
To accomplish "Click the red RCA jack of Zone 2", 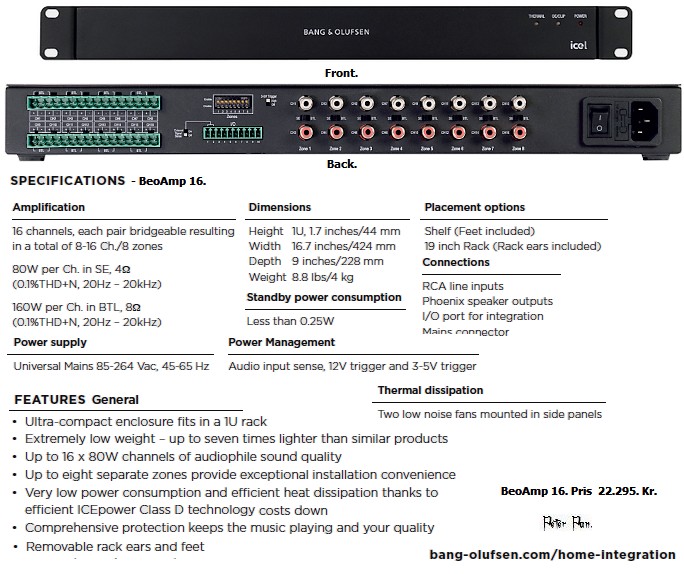I will pos(336,132).
